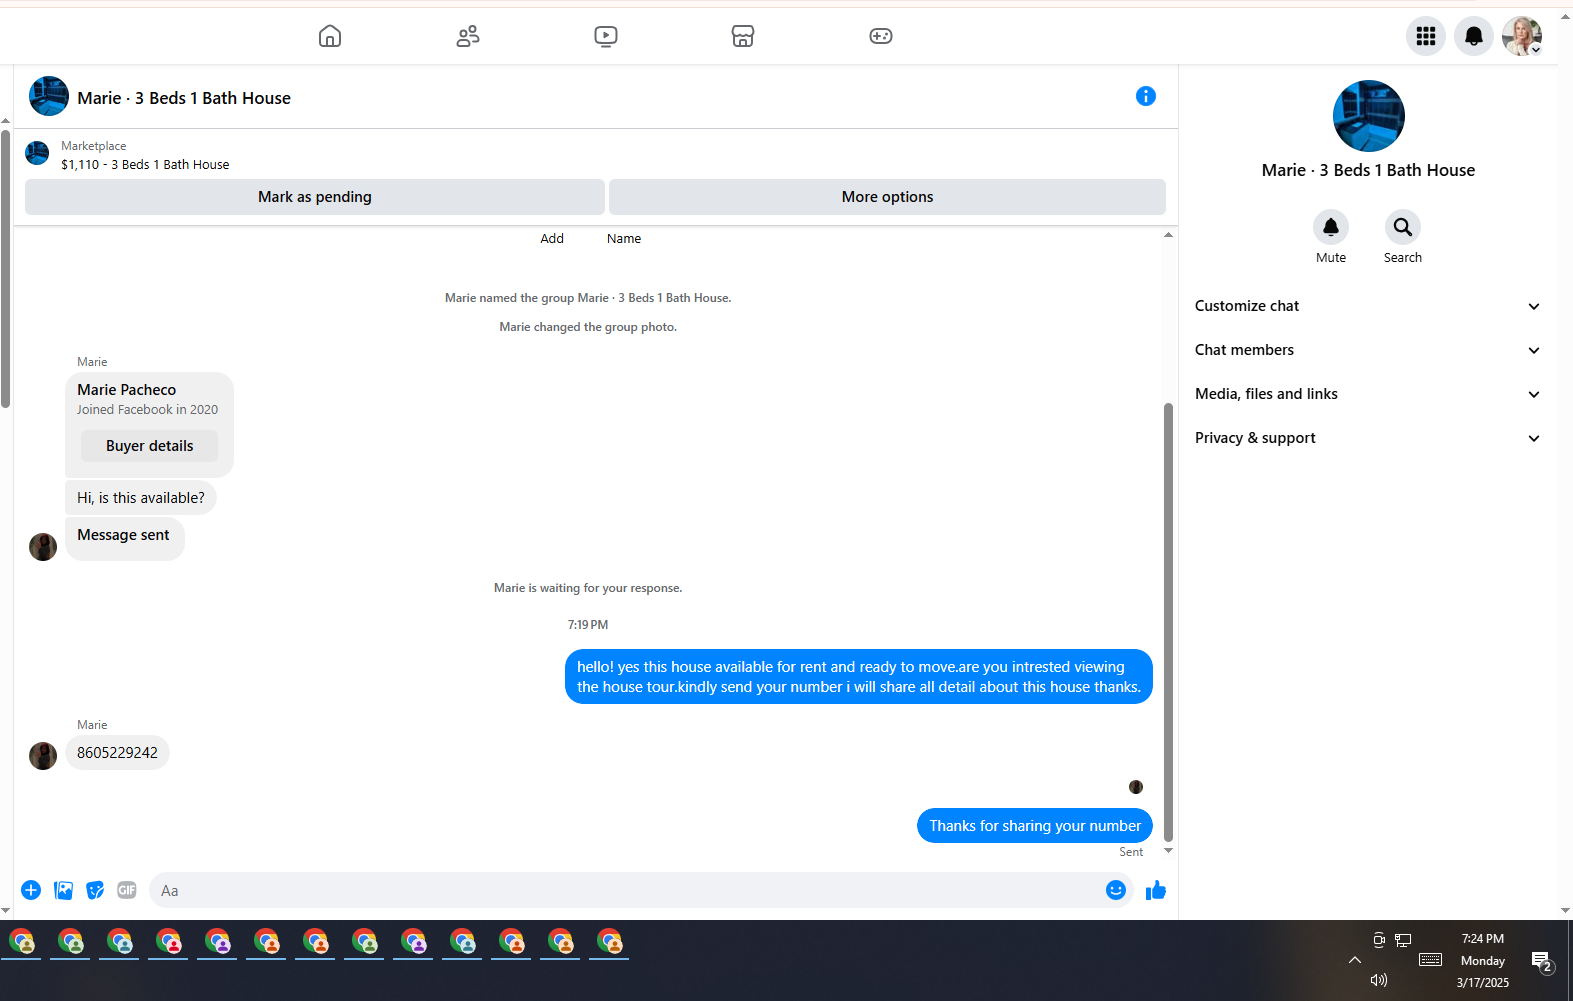The width and height of the screenshot is (1573, 1001).
Task: Show hidden system tray icons
Action: [1355, 960]
